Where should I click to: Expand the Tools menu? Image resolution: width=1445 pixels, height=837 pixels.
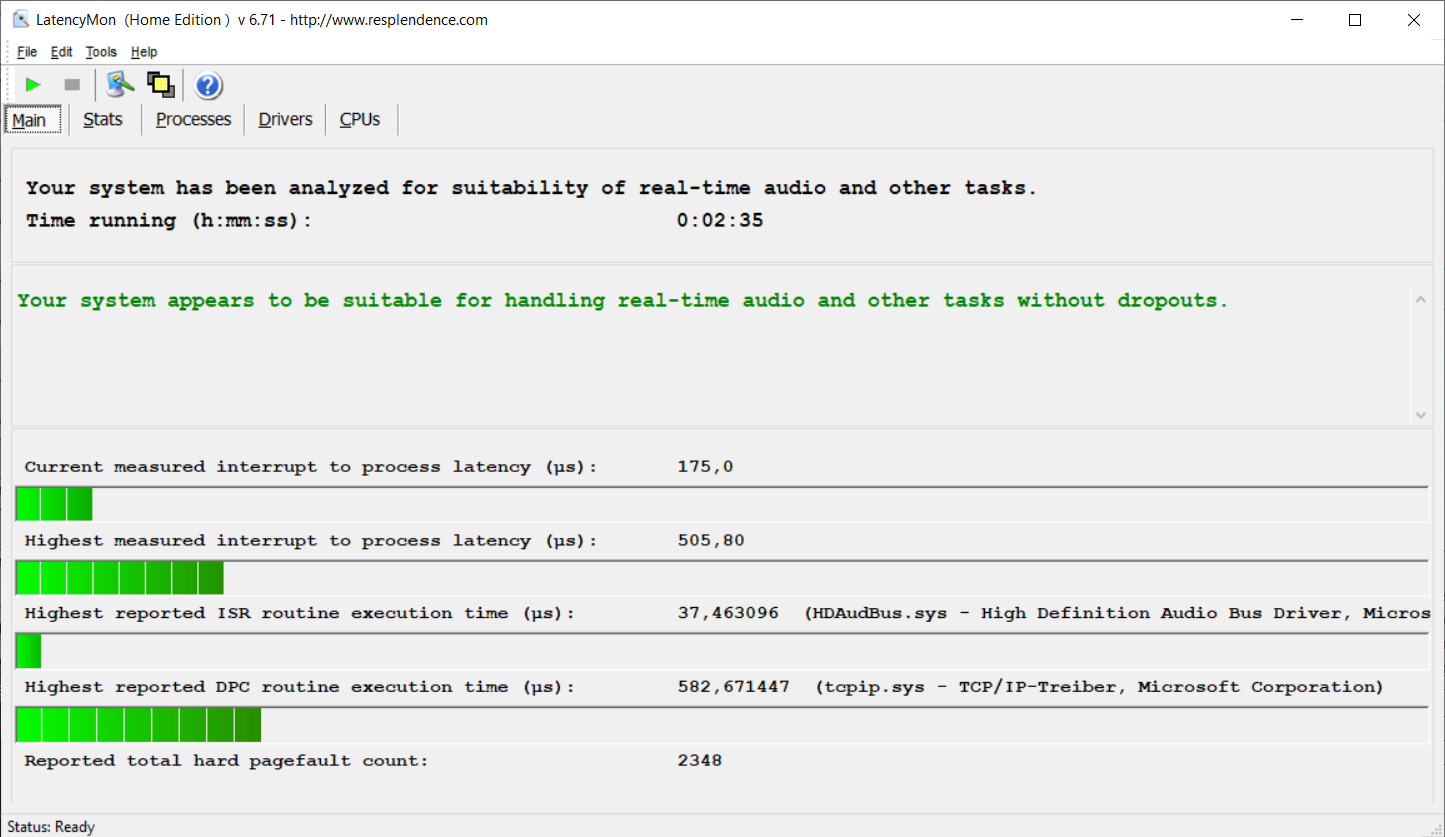point(101,52)
